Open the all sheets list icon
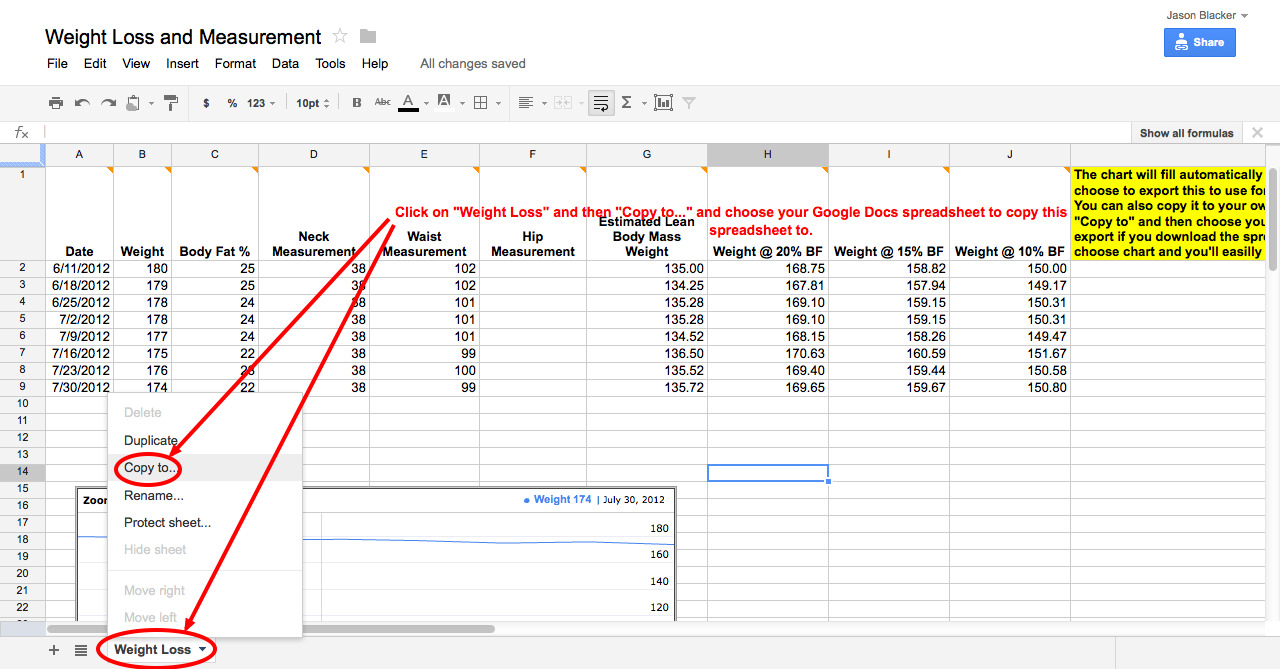Screen dimensions: 1280x669 coord(81,650)
